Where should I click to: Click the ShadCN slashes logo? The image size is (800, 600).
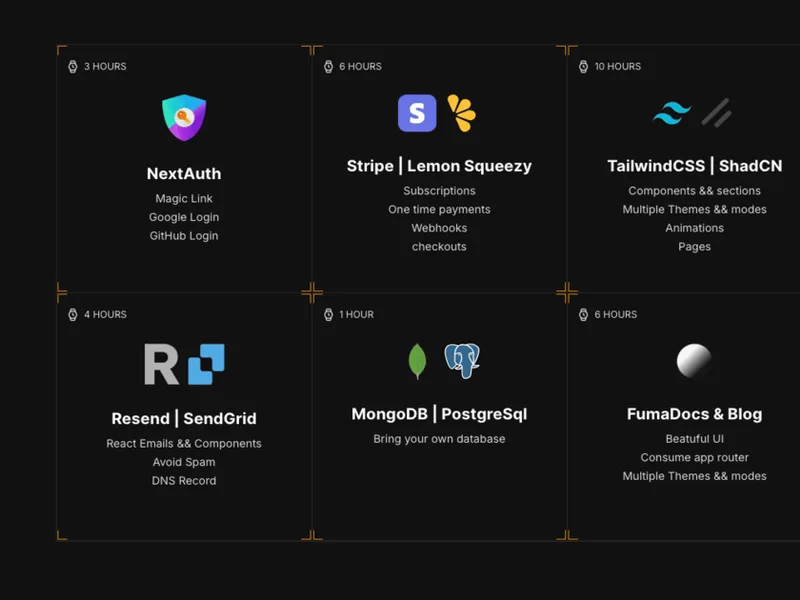pos(716,113)
